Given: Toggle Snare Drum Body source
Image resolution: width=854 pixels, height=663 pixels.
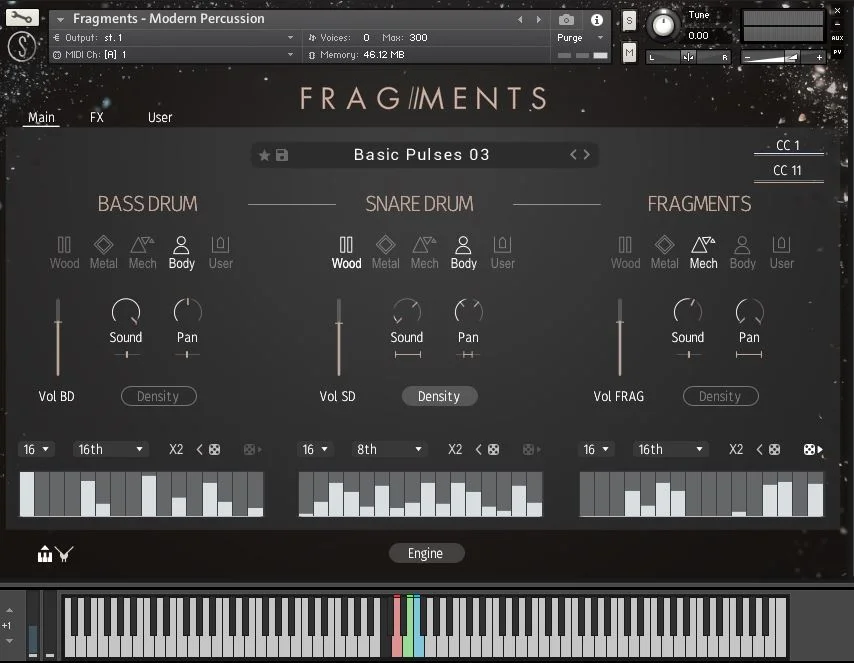Looking at the screenshot, I should [x=463, y=253].
